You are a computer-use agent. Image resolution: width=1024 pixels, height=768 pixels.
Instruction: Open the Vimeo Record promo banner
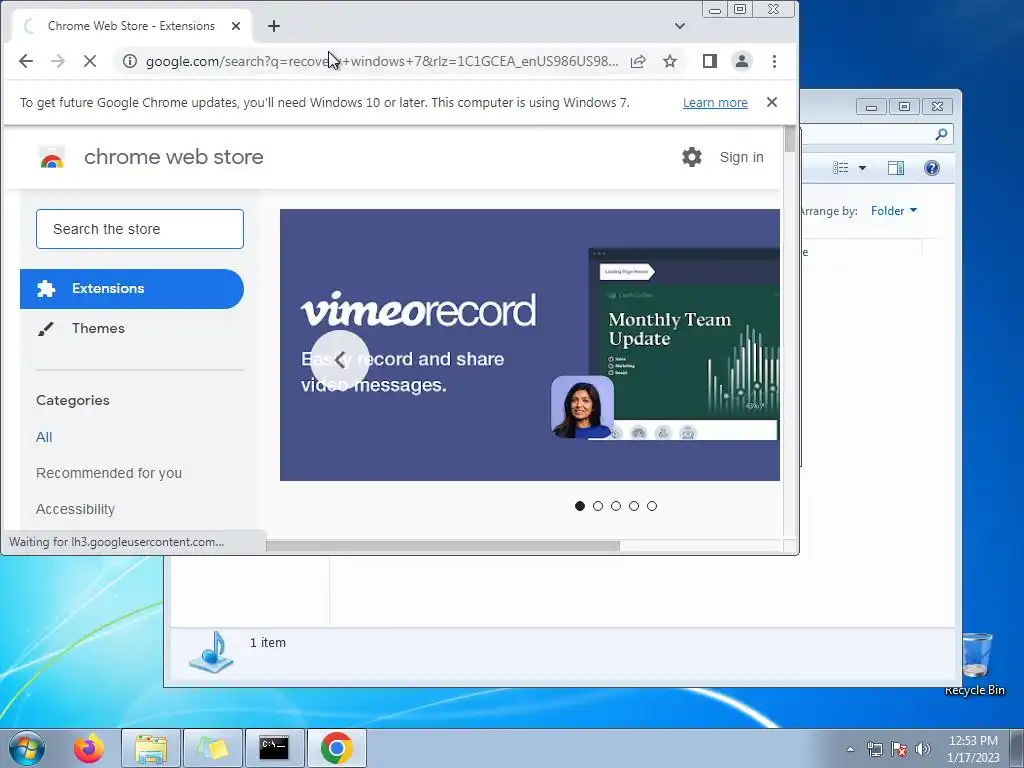point(530,345)
